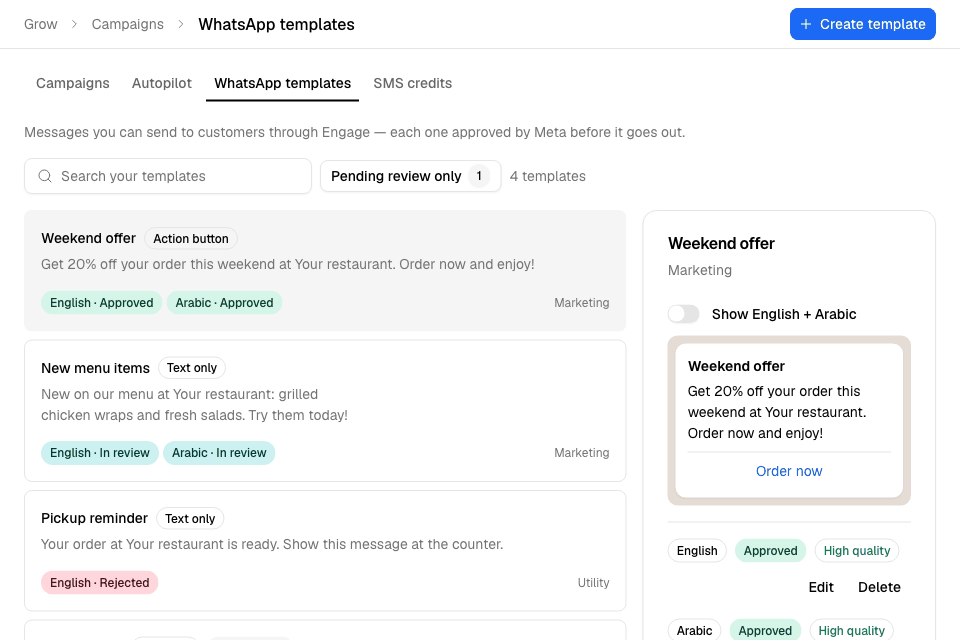Delete the English version of Weekend offer
Viewport: 960px width, 640px height.
[x=879, y=587]
